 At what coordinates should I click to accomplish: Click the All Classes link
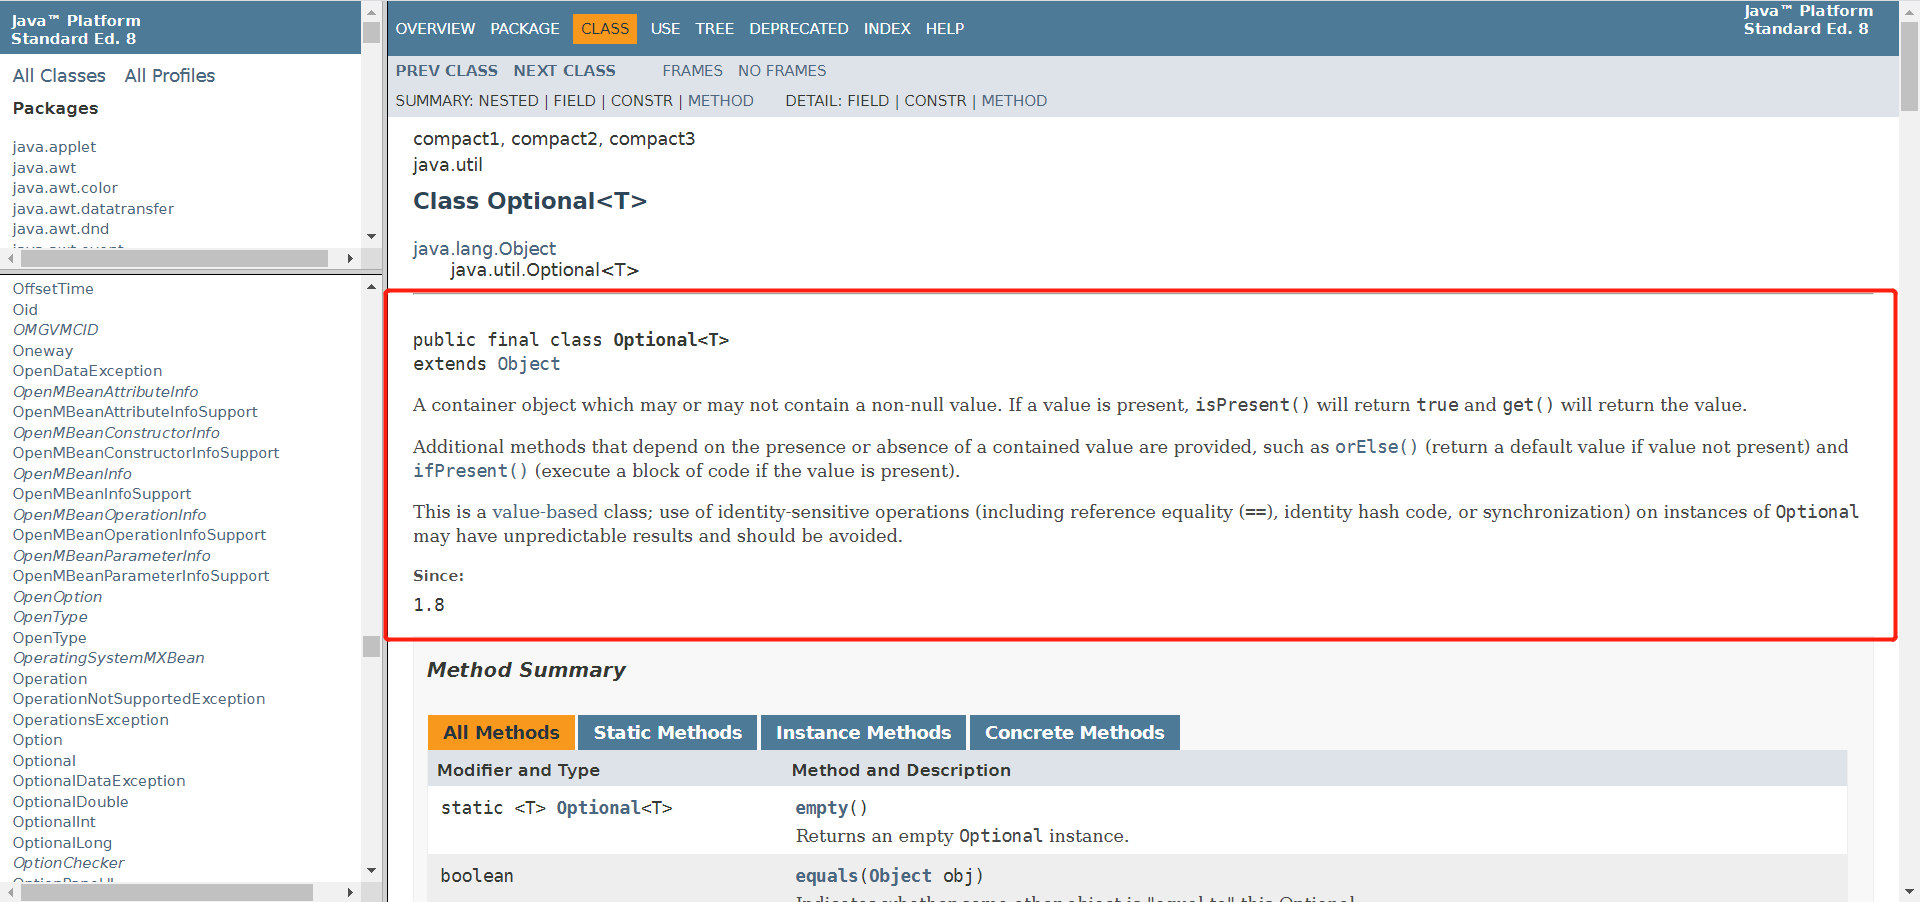coord(59,76)
